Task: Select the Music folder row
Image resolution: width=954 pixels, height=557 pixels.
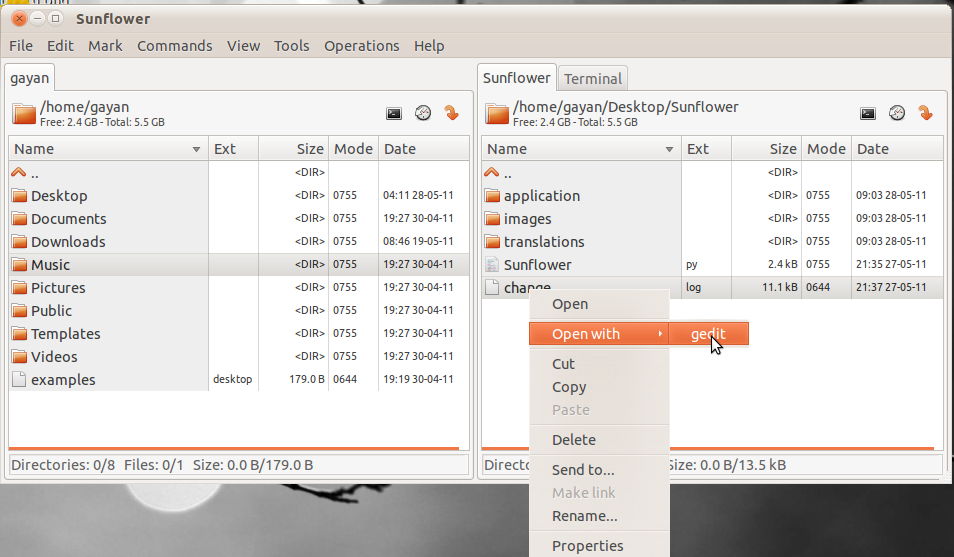Action: (239, 265)
